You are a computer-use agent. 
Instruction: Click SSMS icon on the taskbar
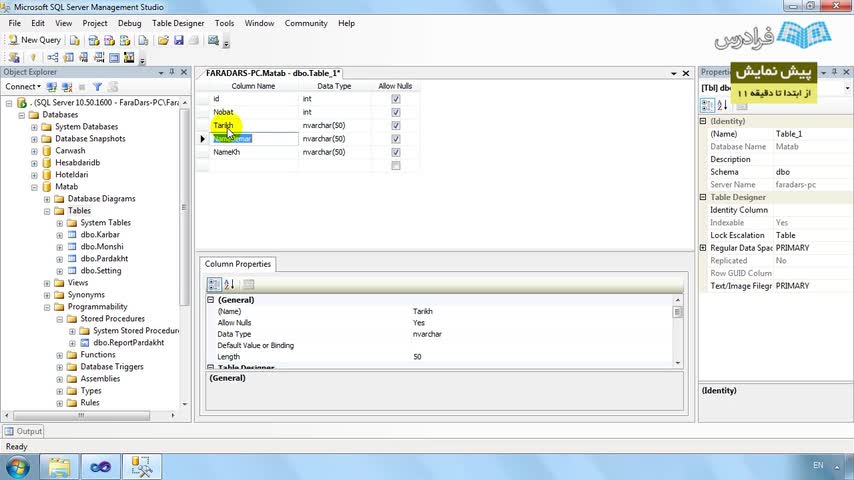point(142,467)
